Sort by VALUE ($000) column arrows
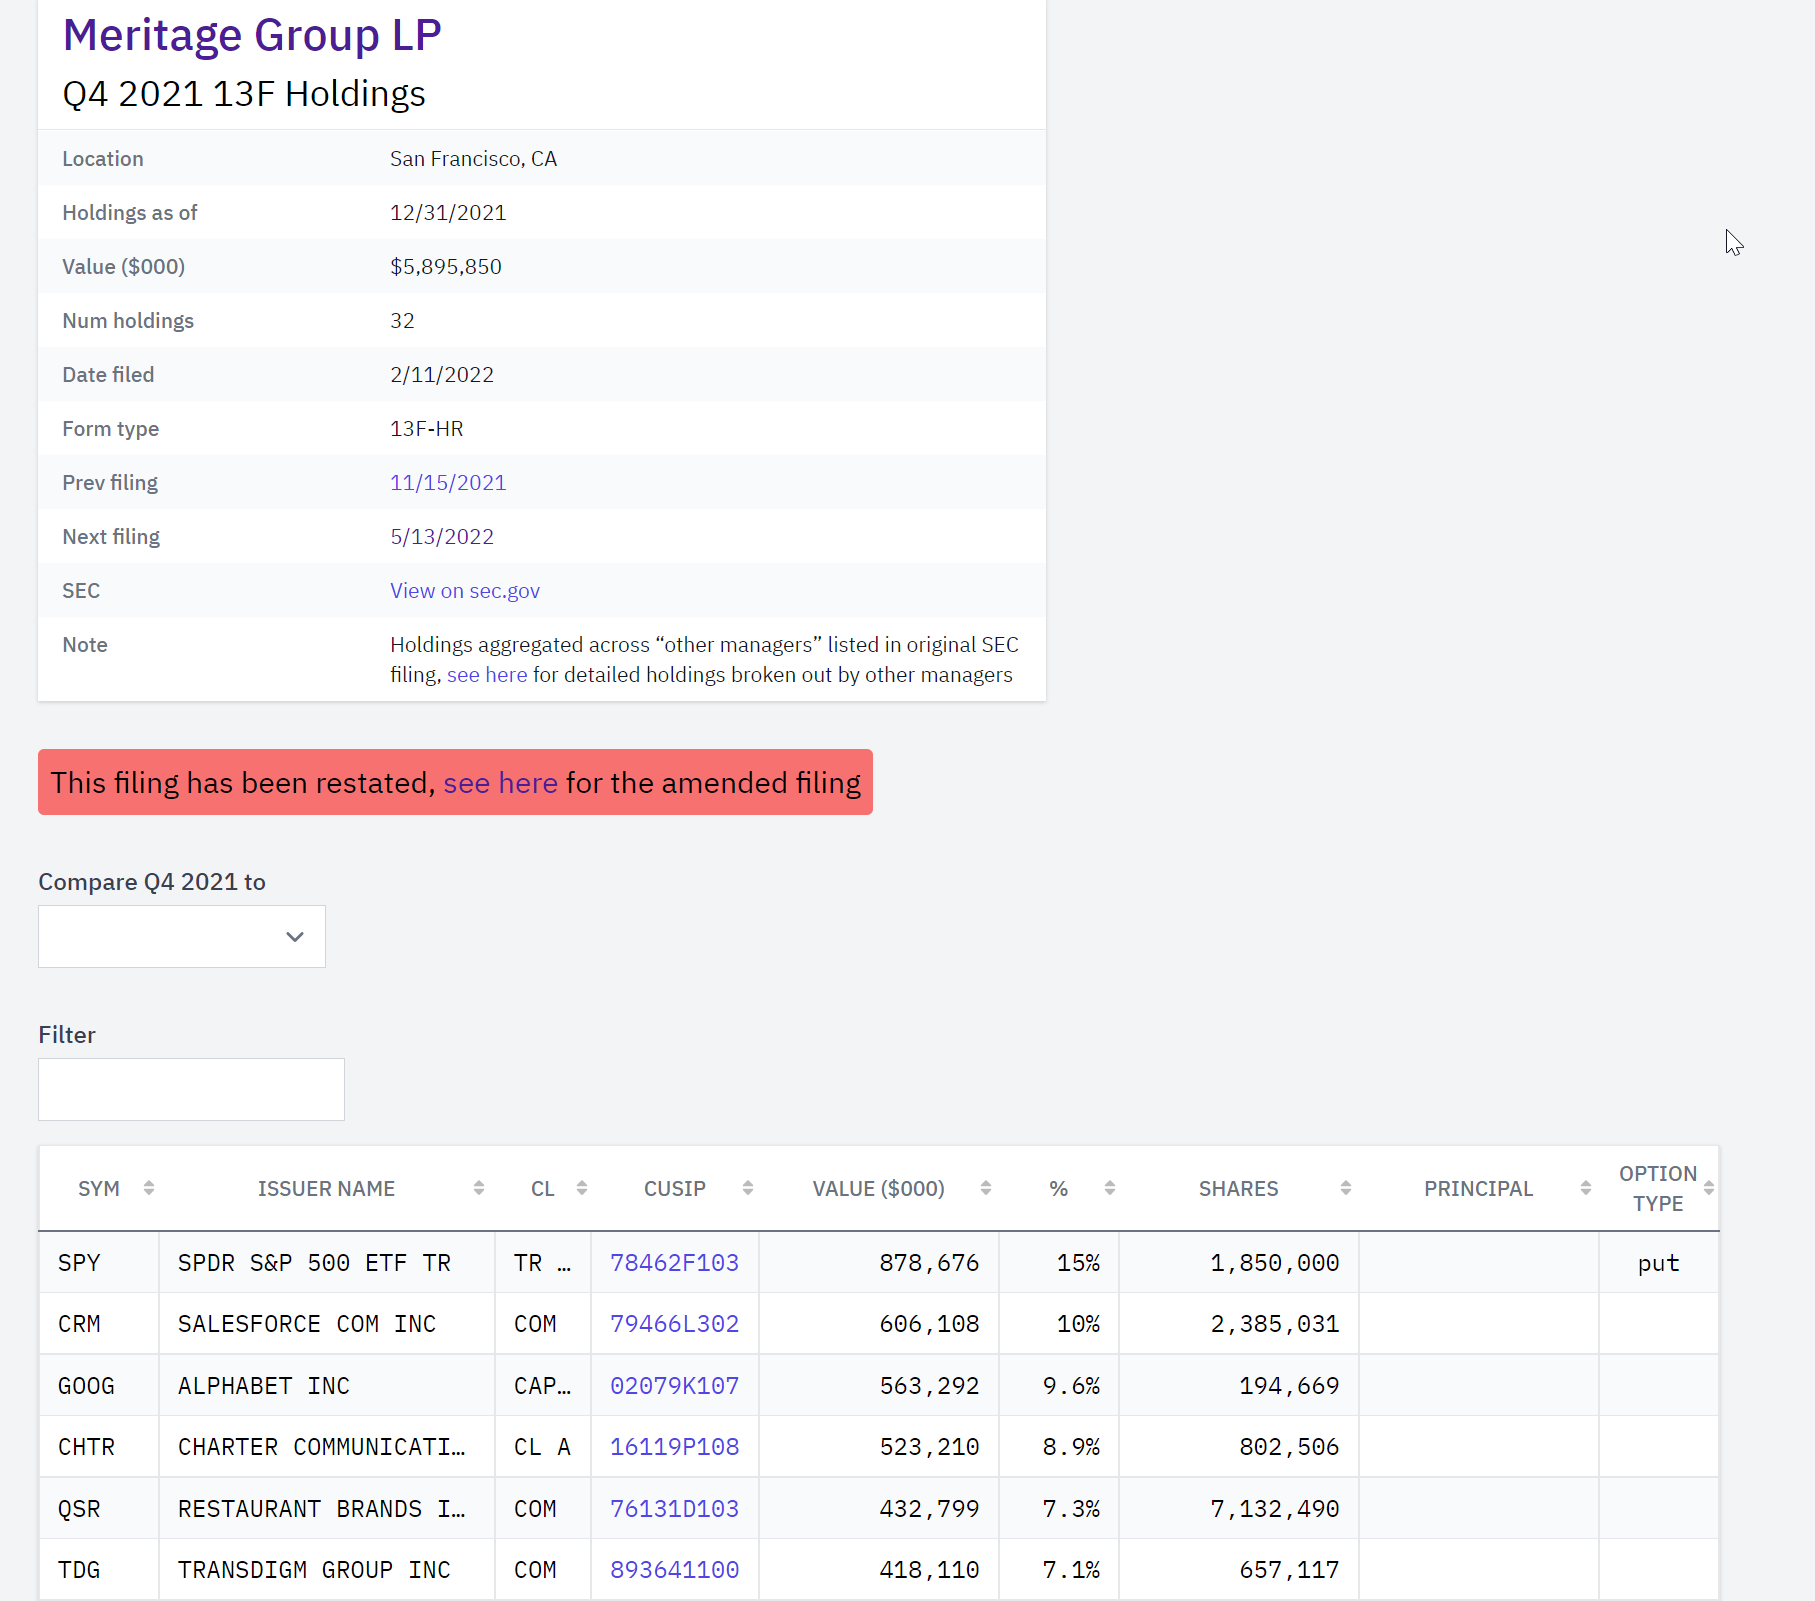Screen dimensions: 1815x1601 [986, 1188]
